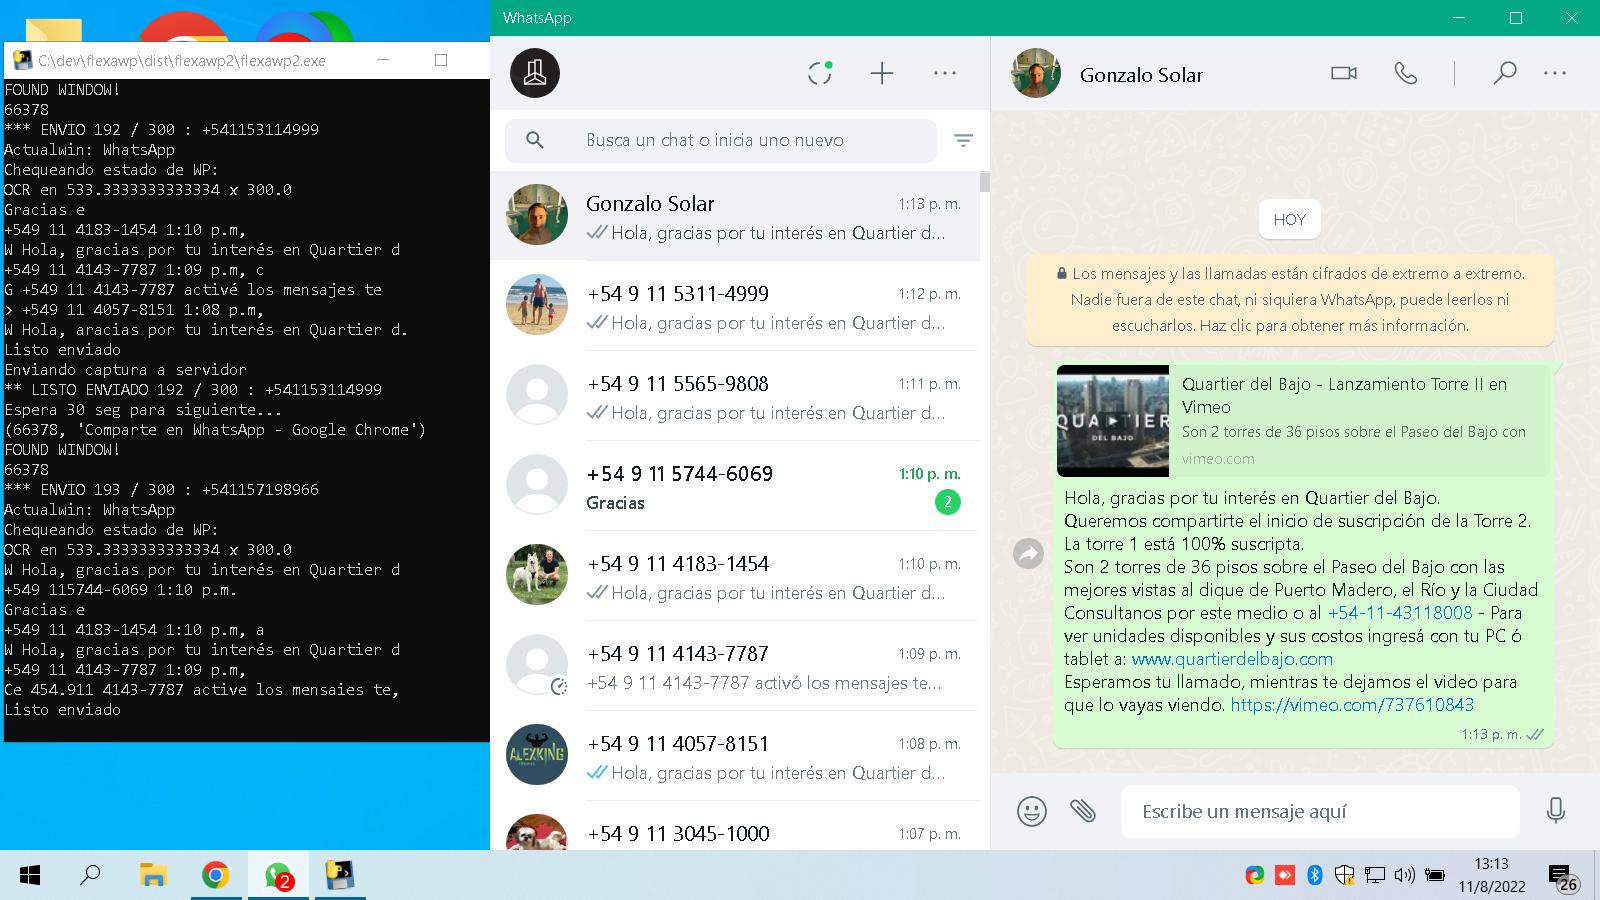Open unread chat +54 9 11 5744-6069
This screenshot has width=1600, height=900.
(x=735, y=486)
